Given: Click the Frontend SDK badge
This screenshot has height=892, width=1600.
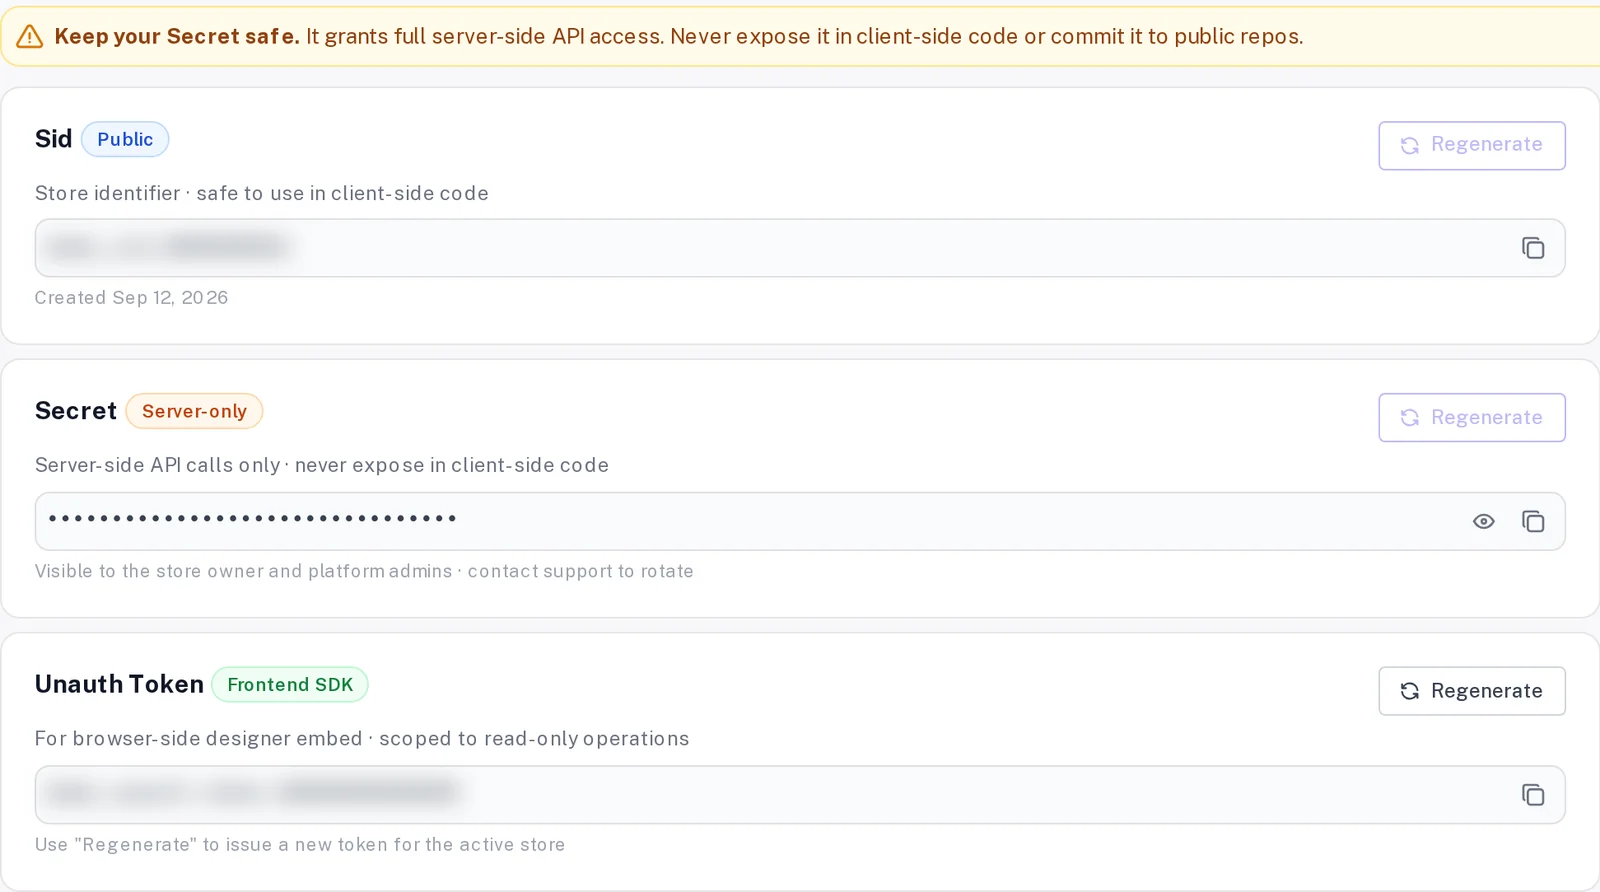Looking at the screenshot, I should point(290,685).
